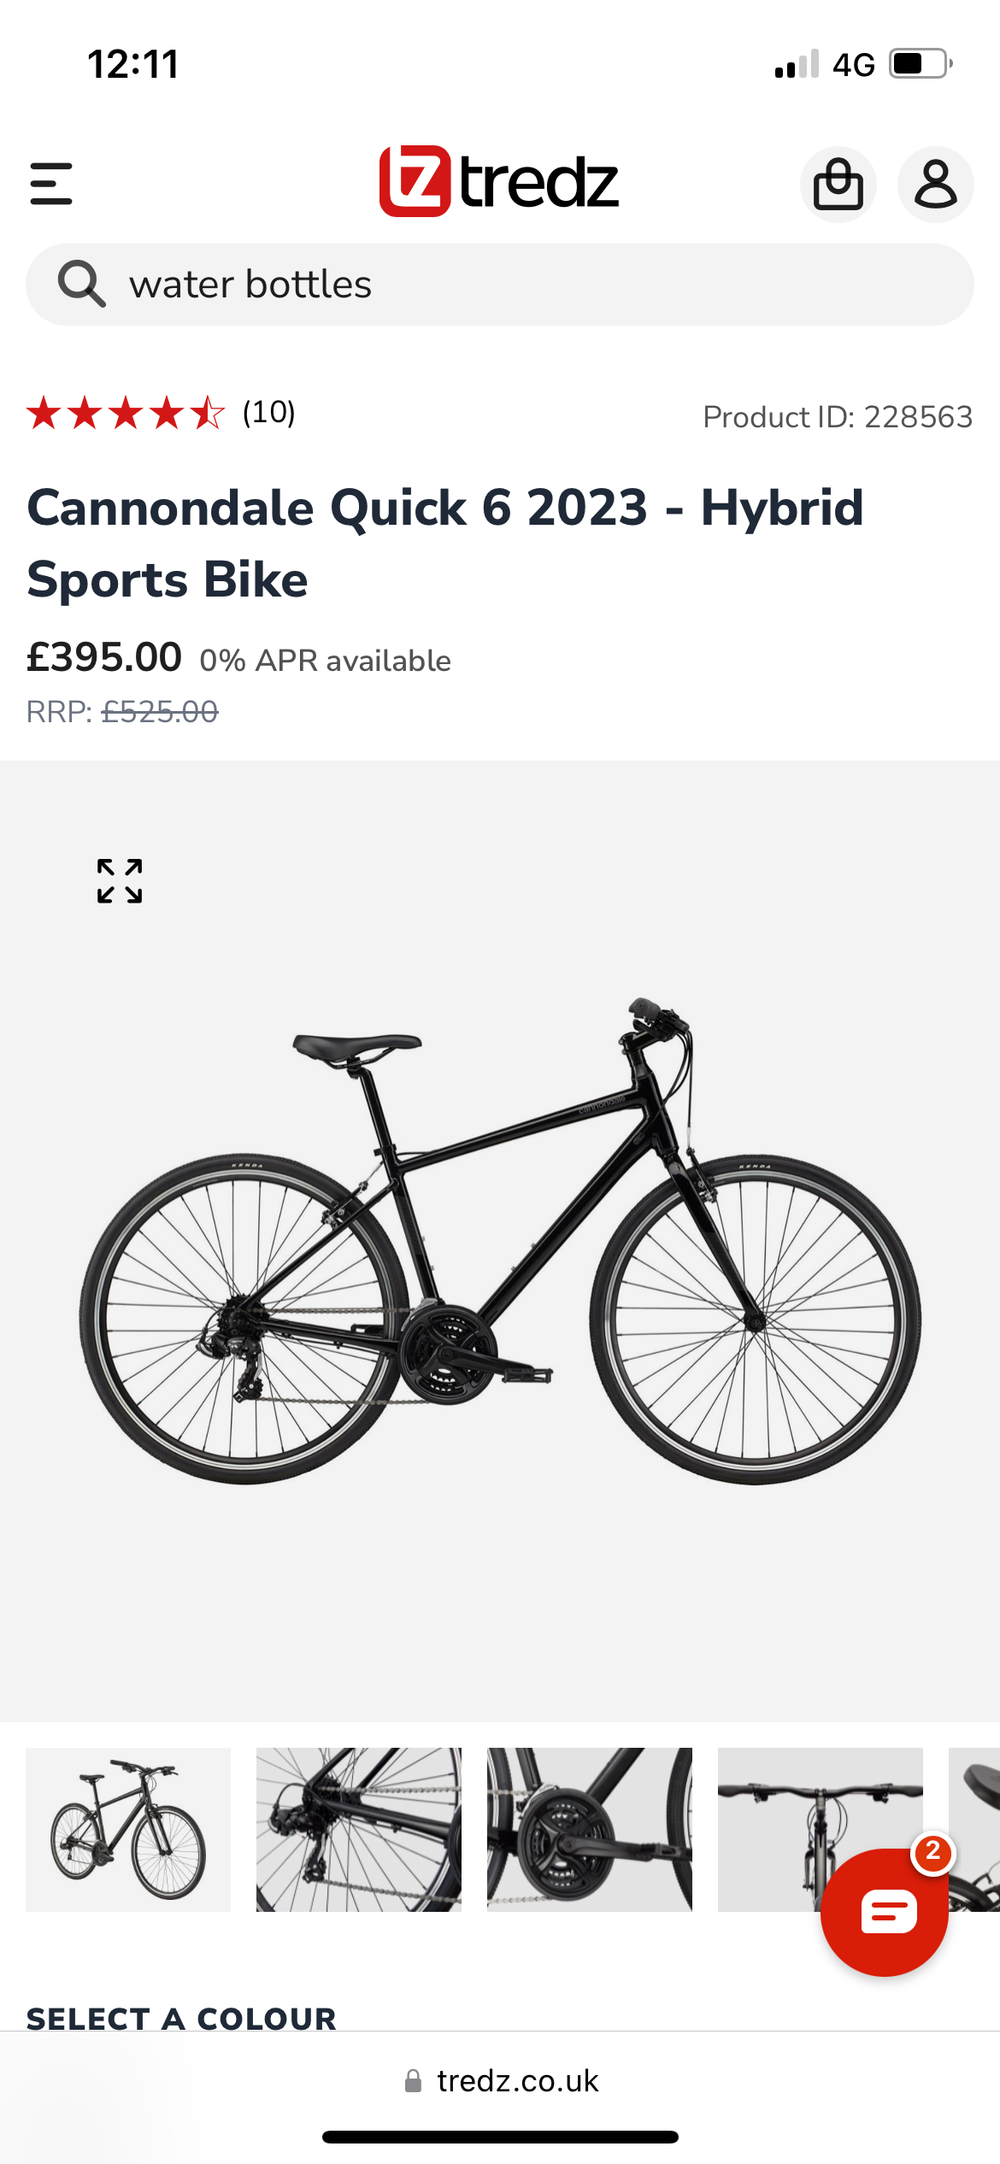Open the live chat bubble
The width and height of the screenshot is (1000, 2164).
(x=884, y=1912)
